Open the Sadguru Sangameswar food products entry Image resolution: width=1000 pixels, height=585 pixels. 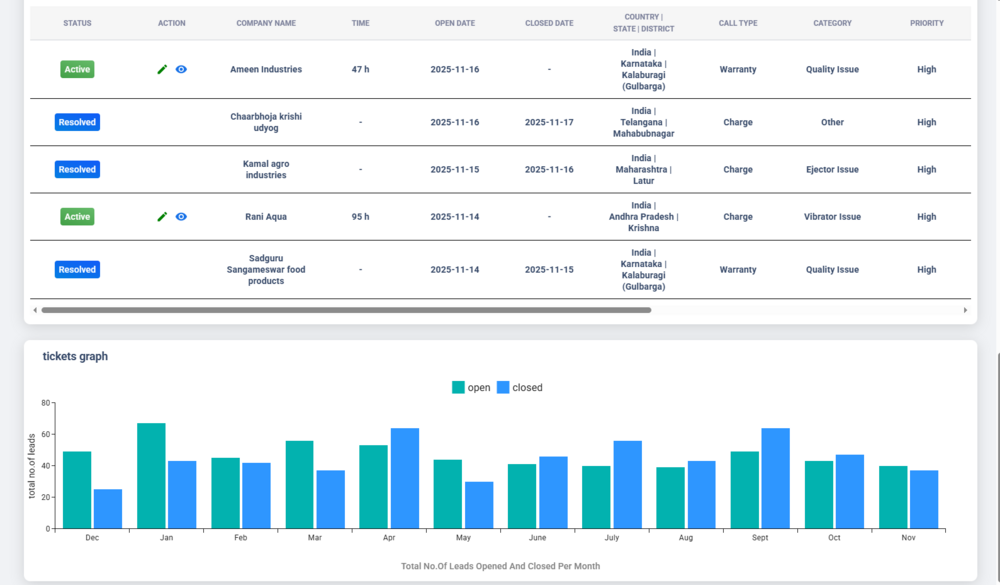(266, 269)
